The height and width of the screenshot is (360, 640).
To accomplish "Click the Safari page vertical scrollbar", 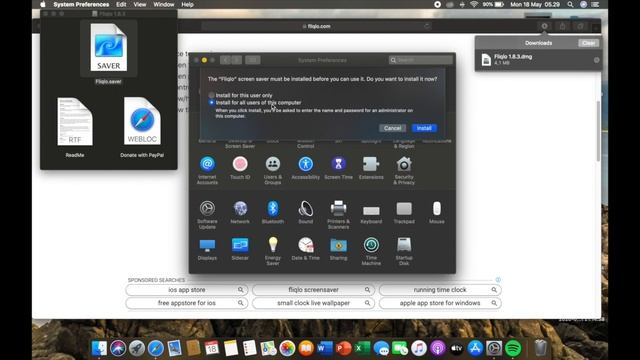I will coord(598,131).
